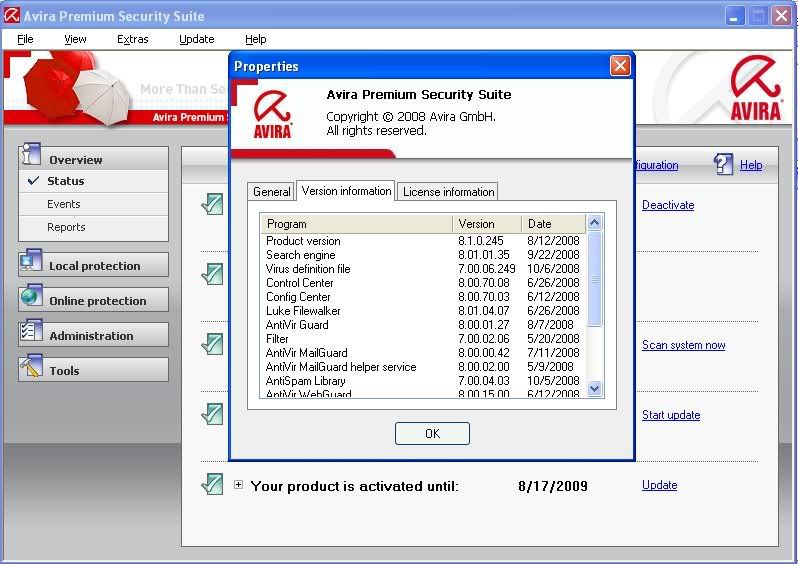
Task: Select the AntiSpam Library row
Action: tap(423, 381)
